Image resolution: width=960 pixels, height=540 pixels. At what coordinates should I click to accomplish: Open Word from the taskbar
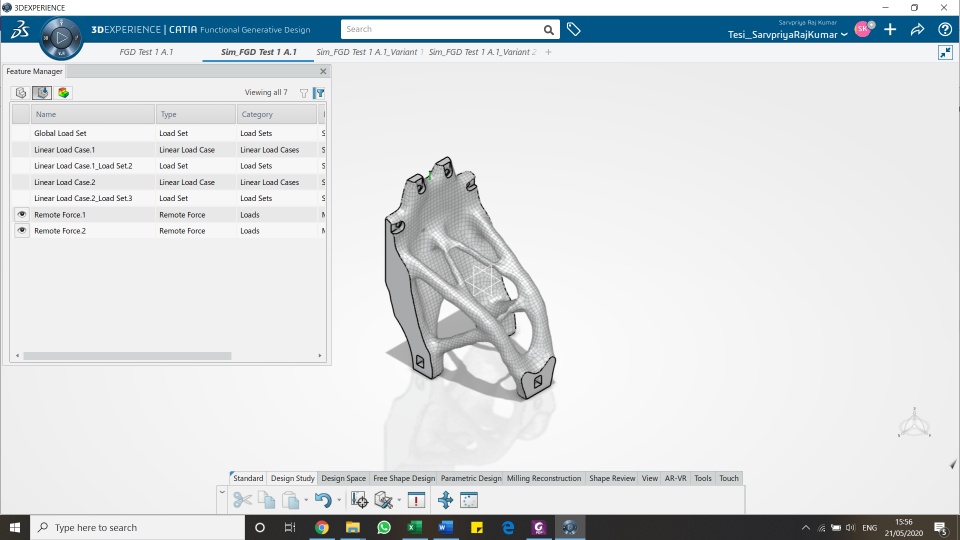(x=446, y=527)
